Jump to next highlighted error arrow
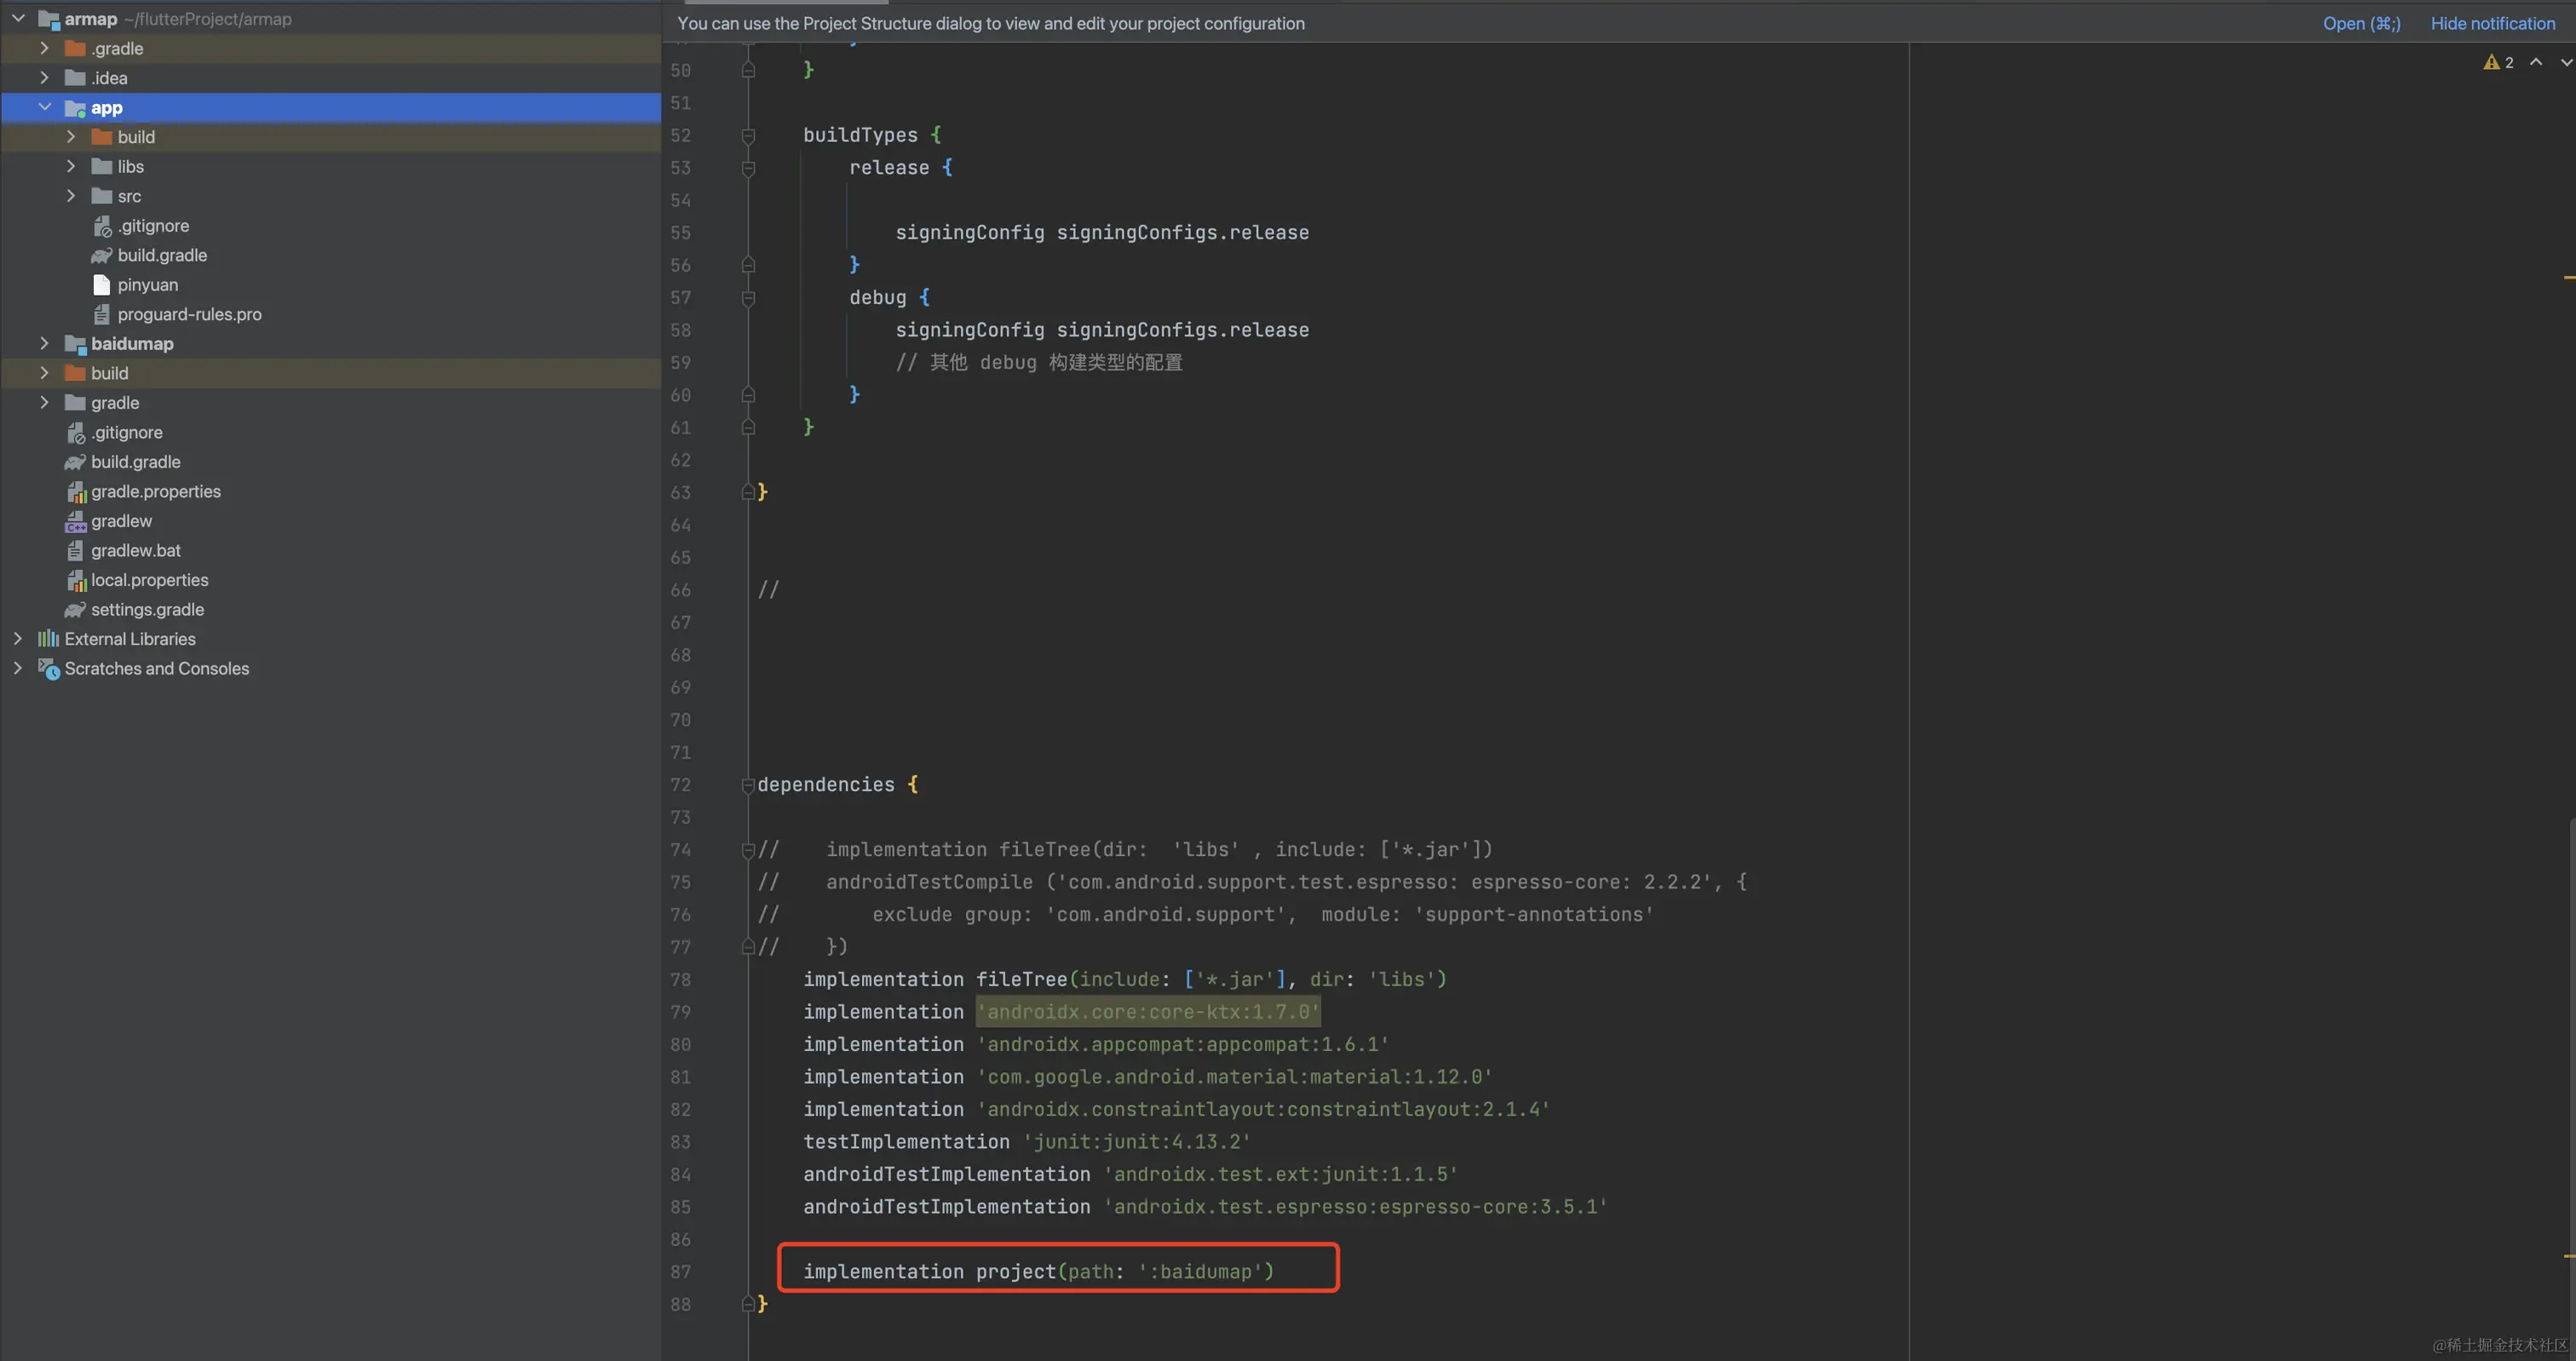2576x1361 pixels. [x=2565, y=62]
